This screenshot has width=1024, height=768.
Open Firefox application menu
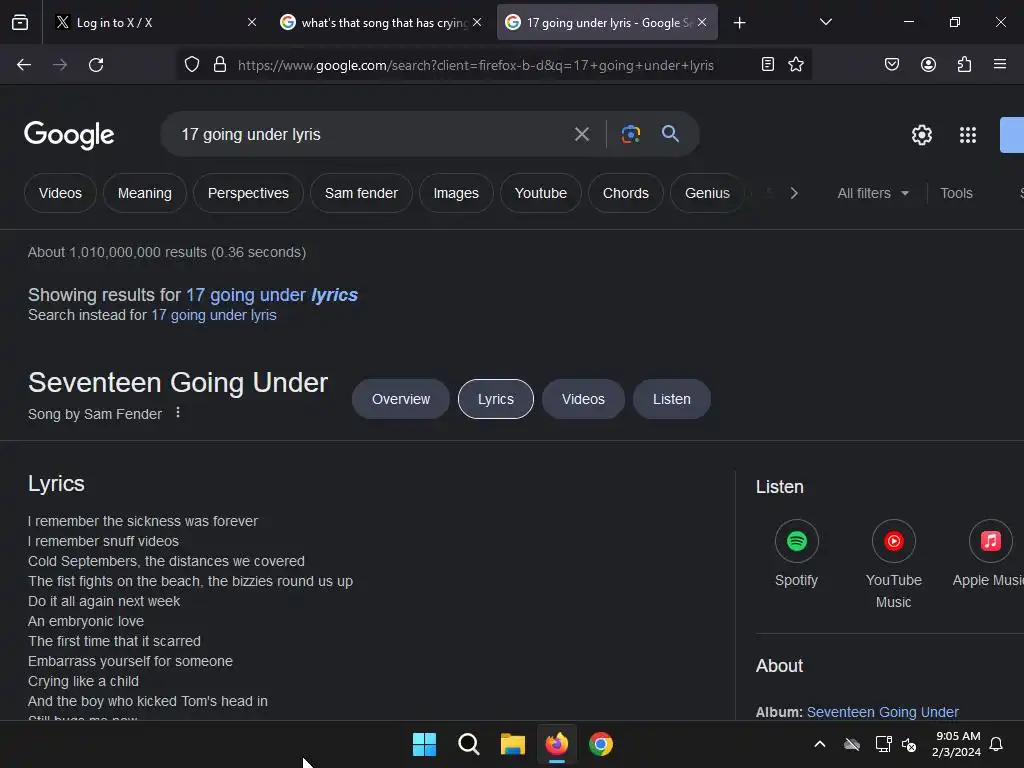point(1000,64)
